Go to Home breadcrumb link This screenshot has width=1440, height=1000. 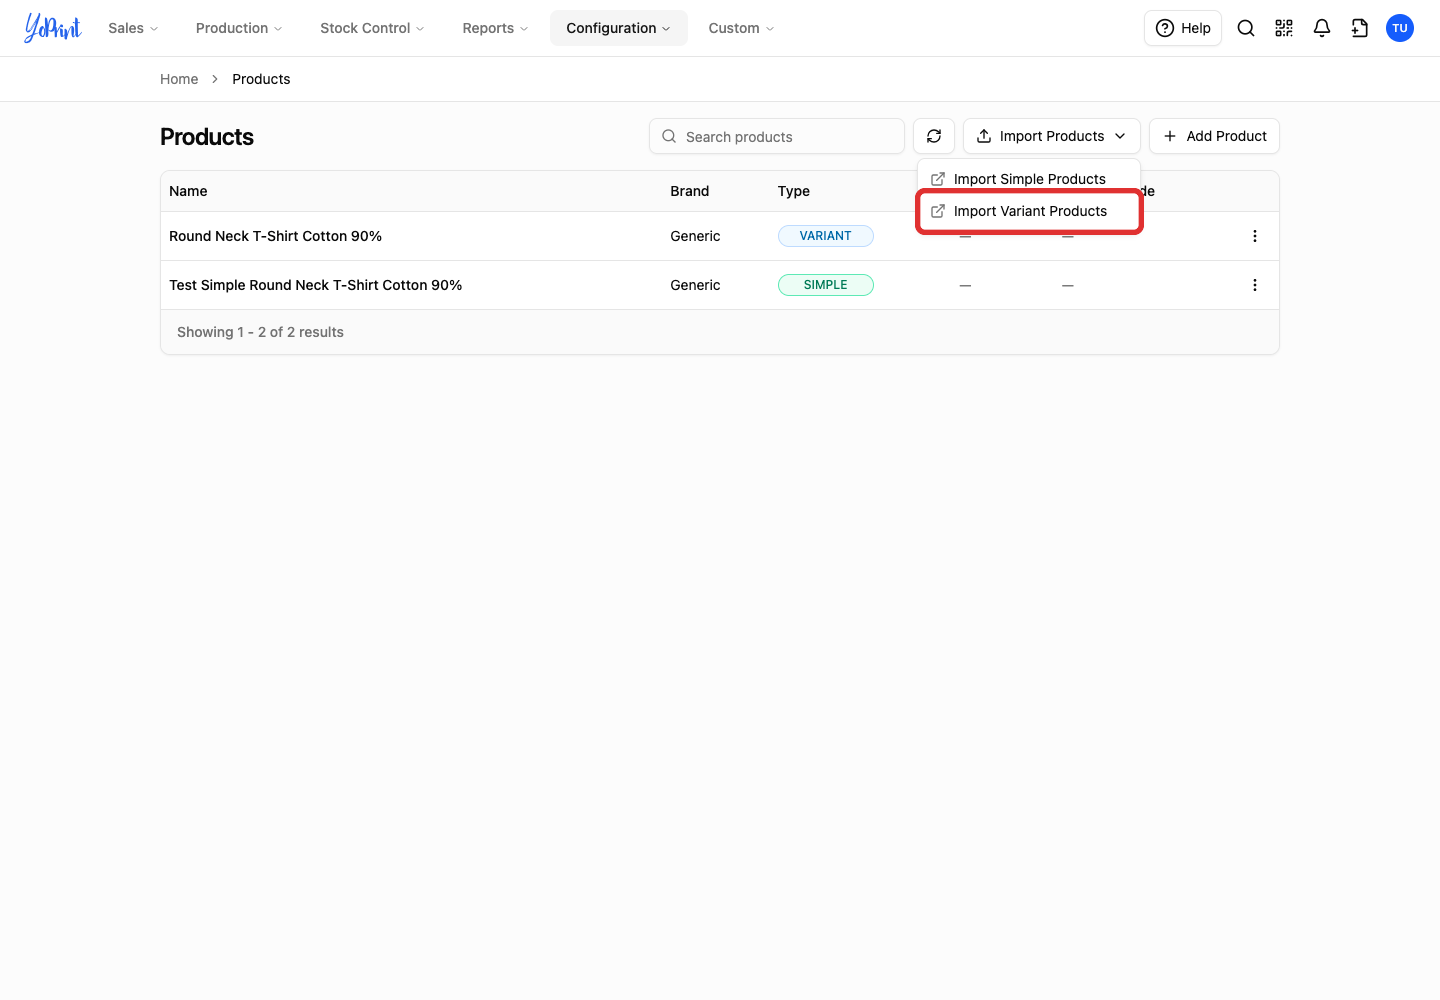click(179, 79)
